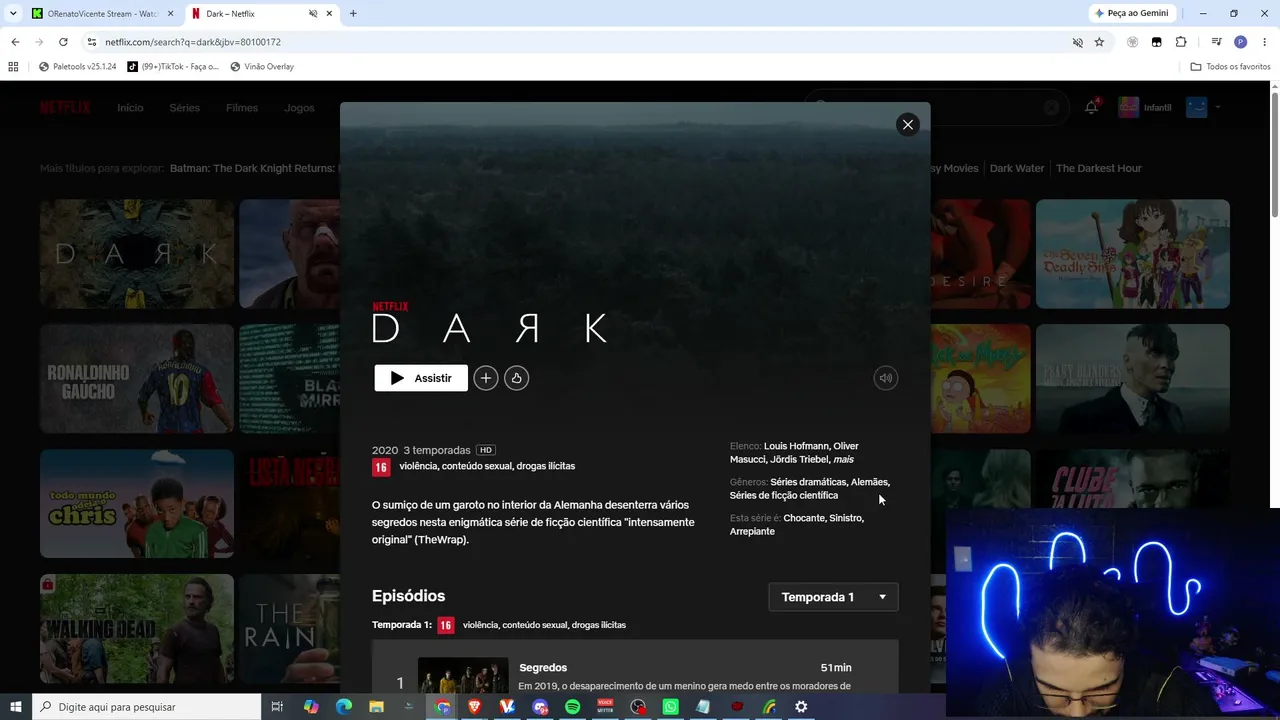Select episode 1 Segredos thumbnail
The width and height of the screenshot is (1280, 720).
463,676
